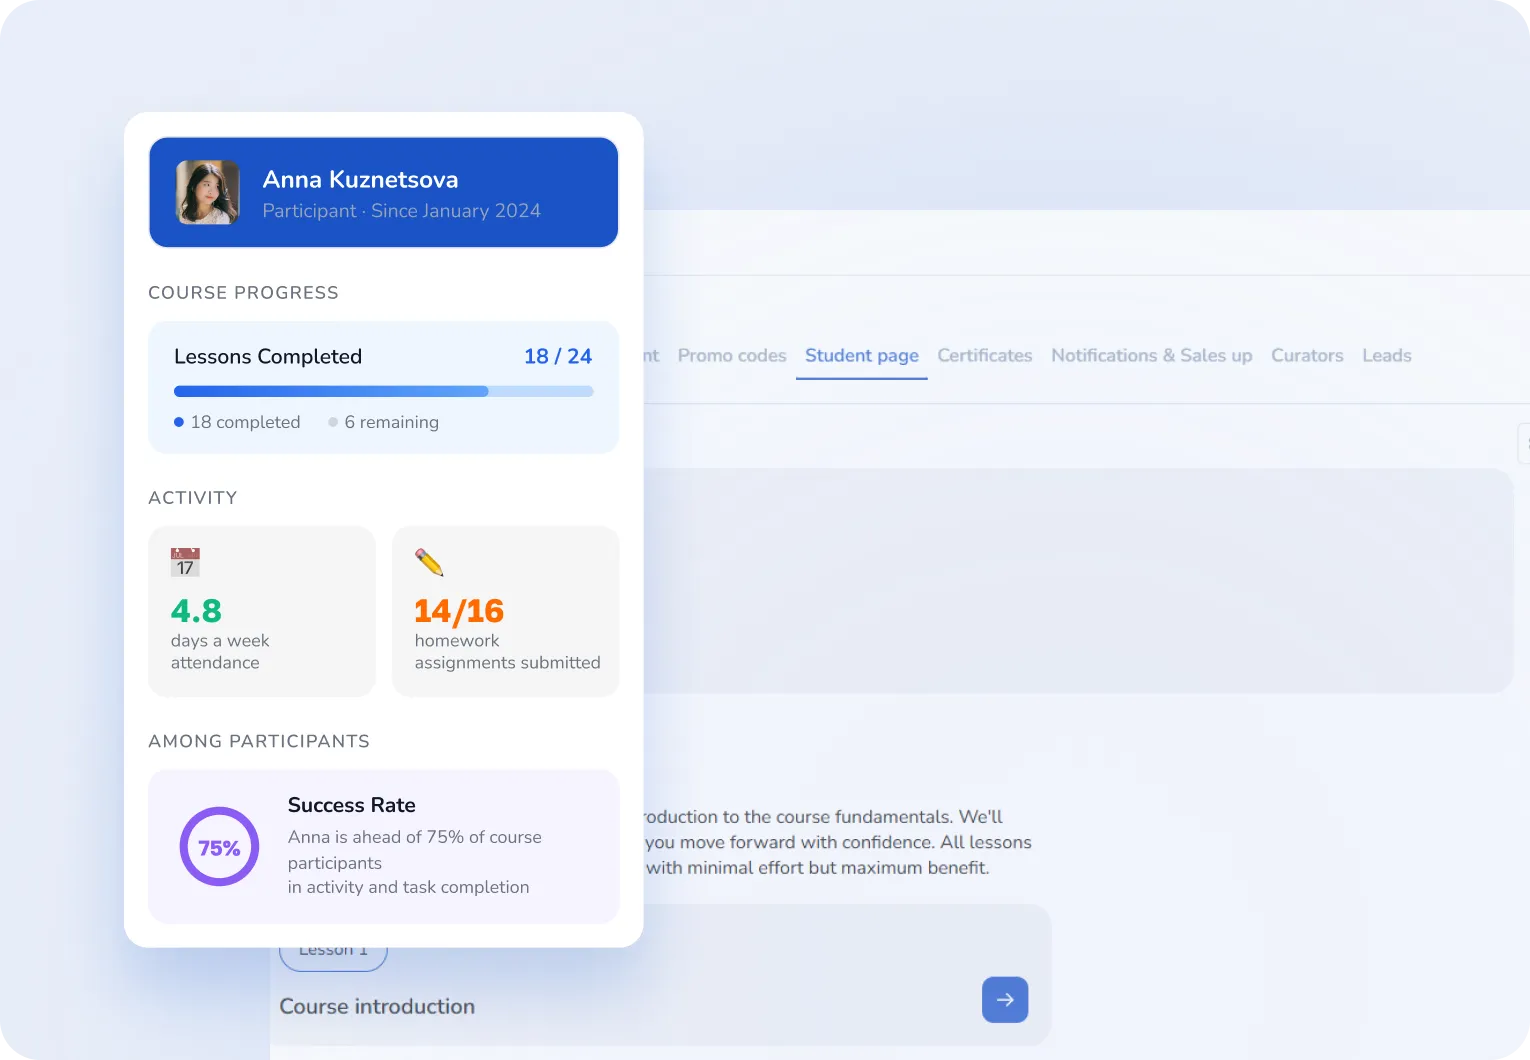Click the Lessons Completed progress bar
The width and height of the screenshot is (1530, 1060).
(383, 392)
